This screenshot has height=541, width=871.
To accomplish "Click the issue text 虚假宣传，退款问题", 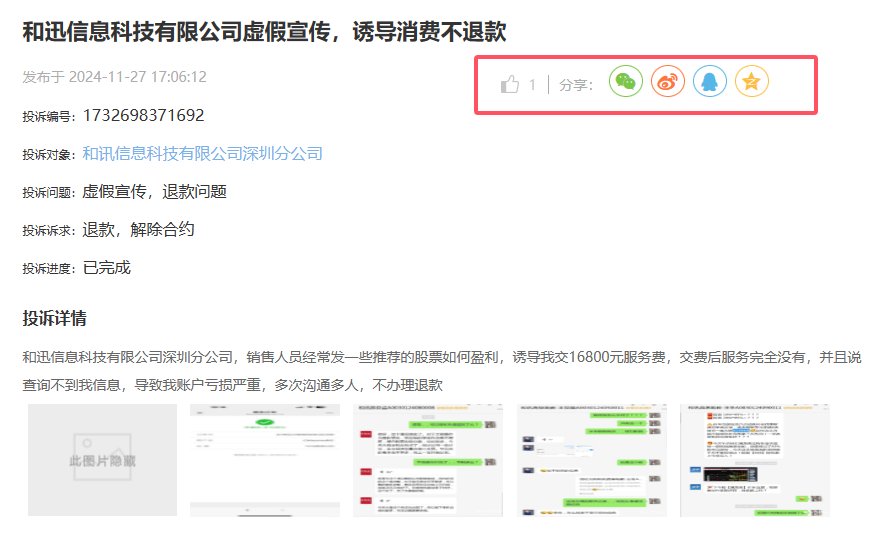I will 154,192.
